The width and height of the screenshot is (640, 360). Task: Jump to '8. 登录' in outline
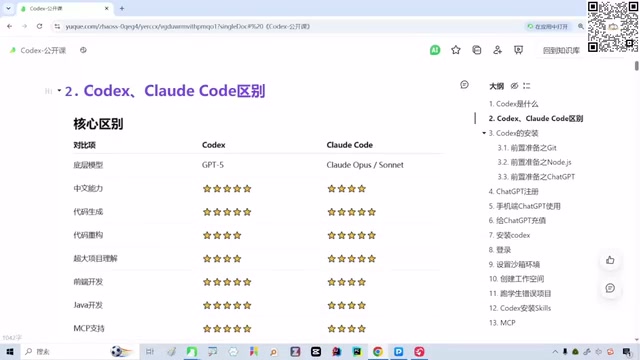tap(500, 250)
